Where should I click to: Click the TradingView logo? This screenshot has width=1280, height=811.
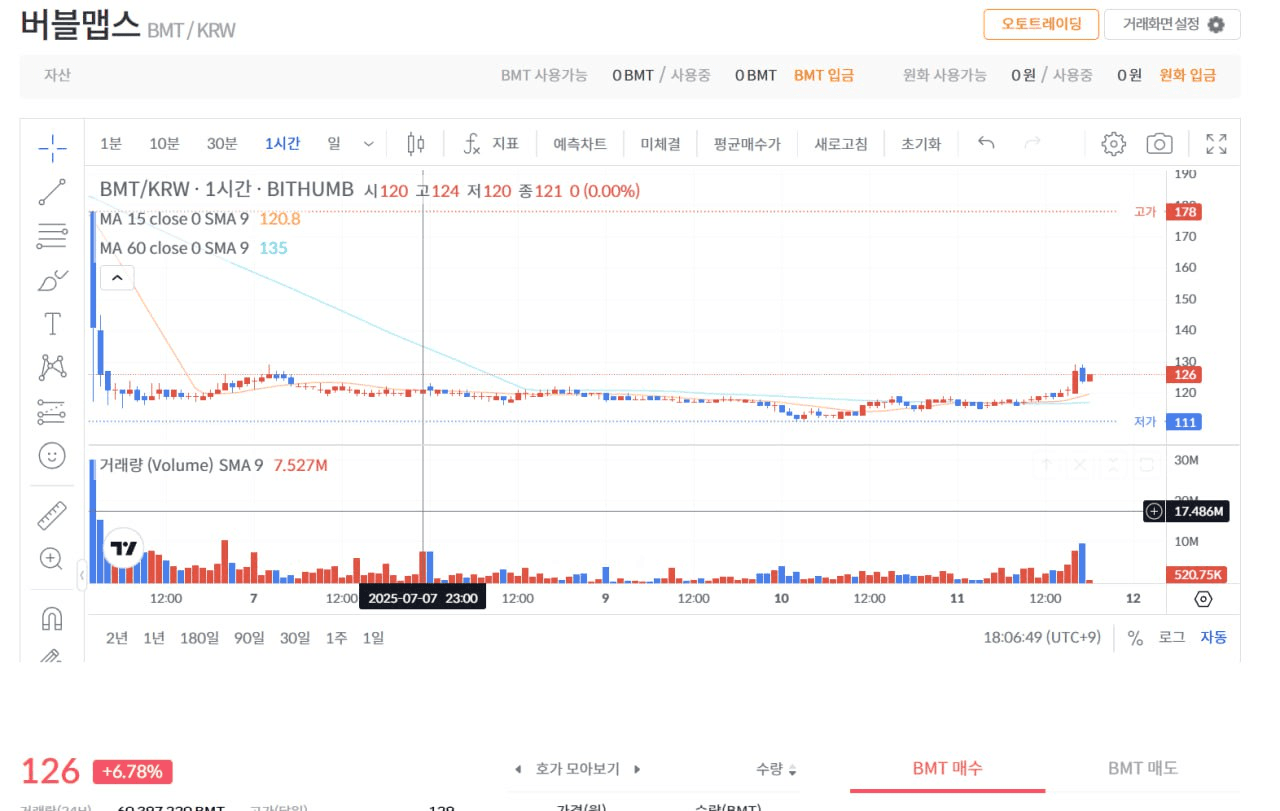tap(124, 548)
